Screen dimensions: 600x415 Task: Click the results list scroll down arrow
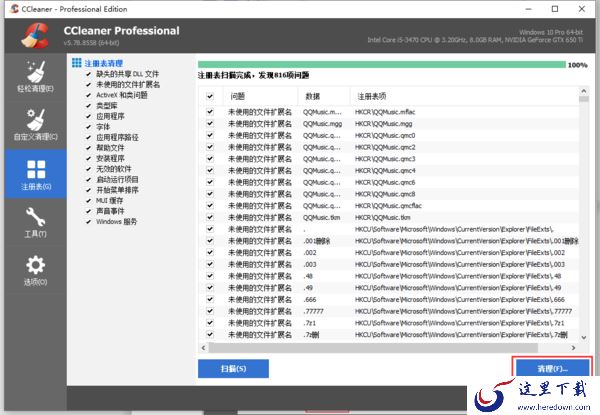point(584,337)
